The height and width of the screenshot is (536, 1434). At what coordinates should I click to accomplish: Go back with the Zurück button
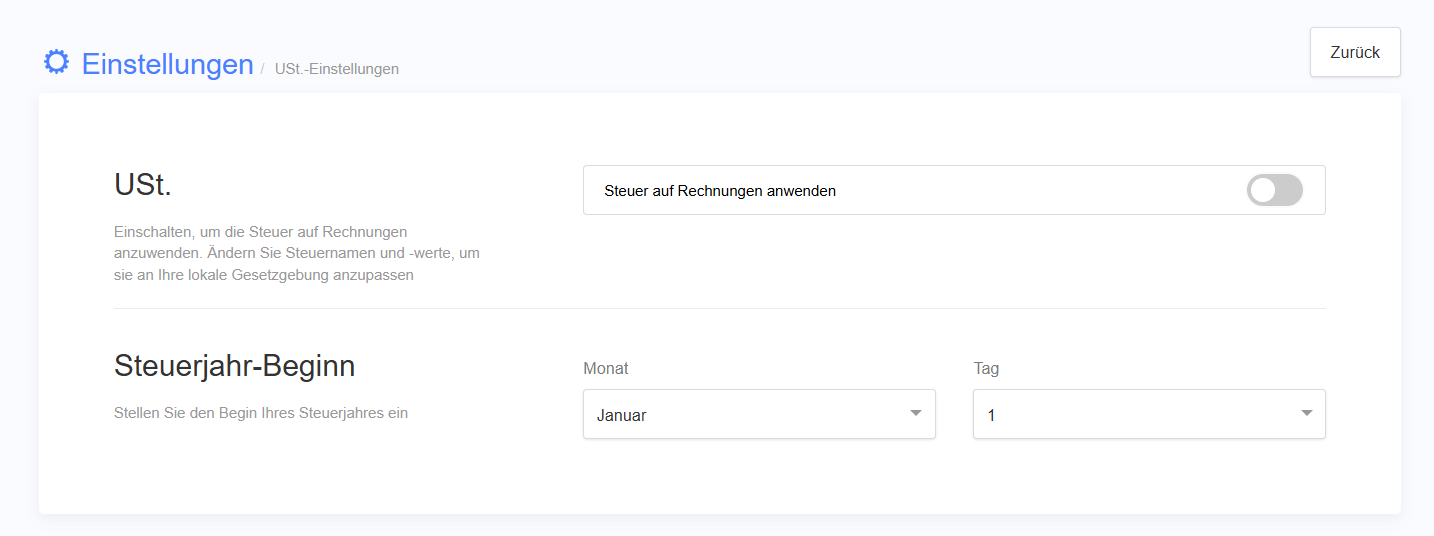(1355, 52)
